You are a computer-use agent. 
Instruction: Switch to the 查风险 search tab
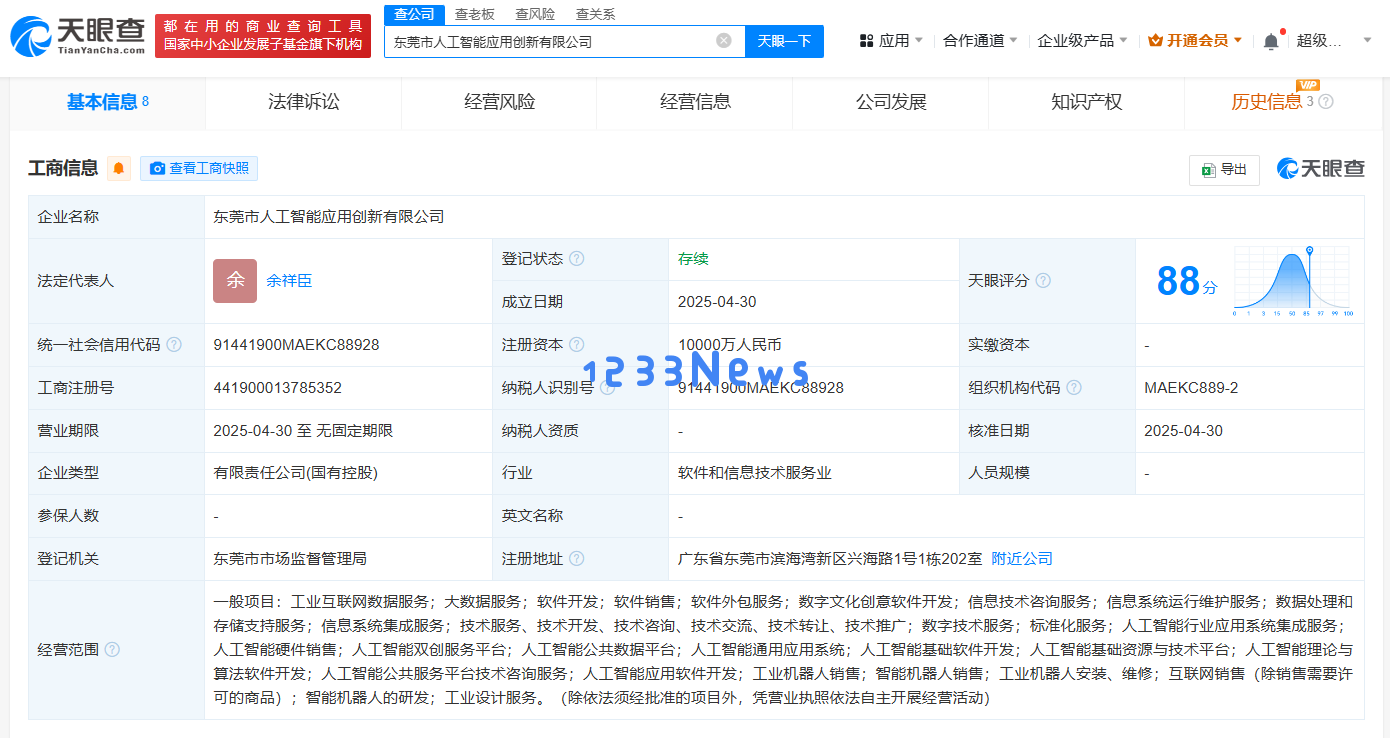click(535, 14)
